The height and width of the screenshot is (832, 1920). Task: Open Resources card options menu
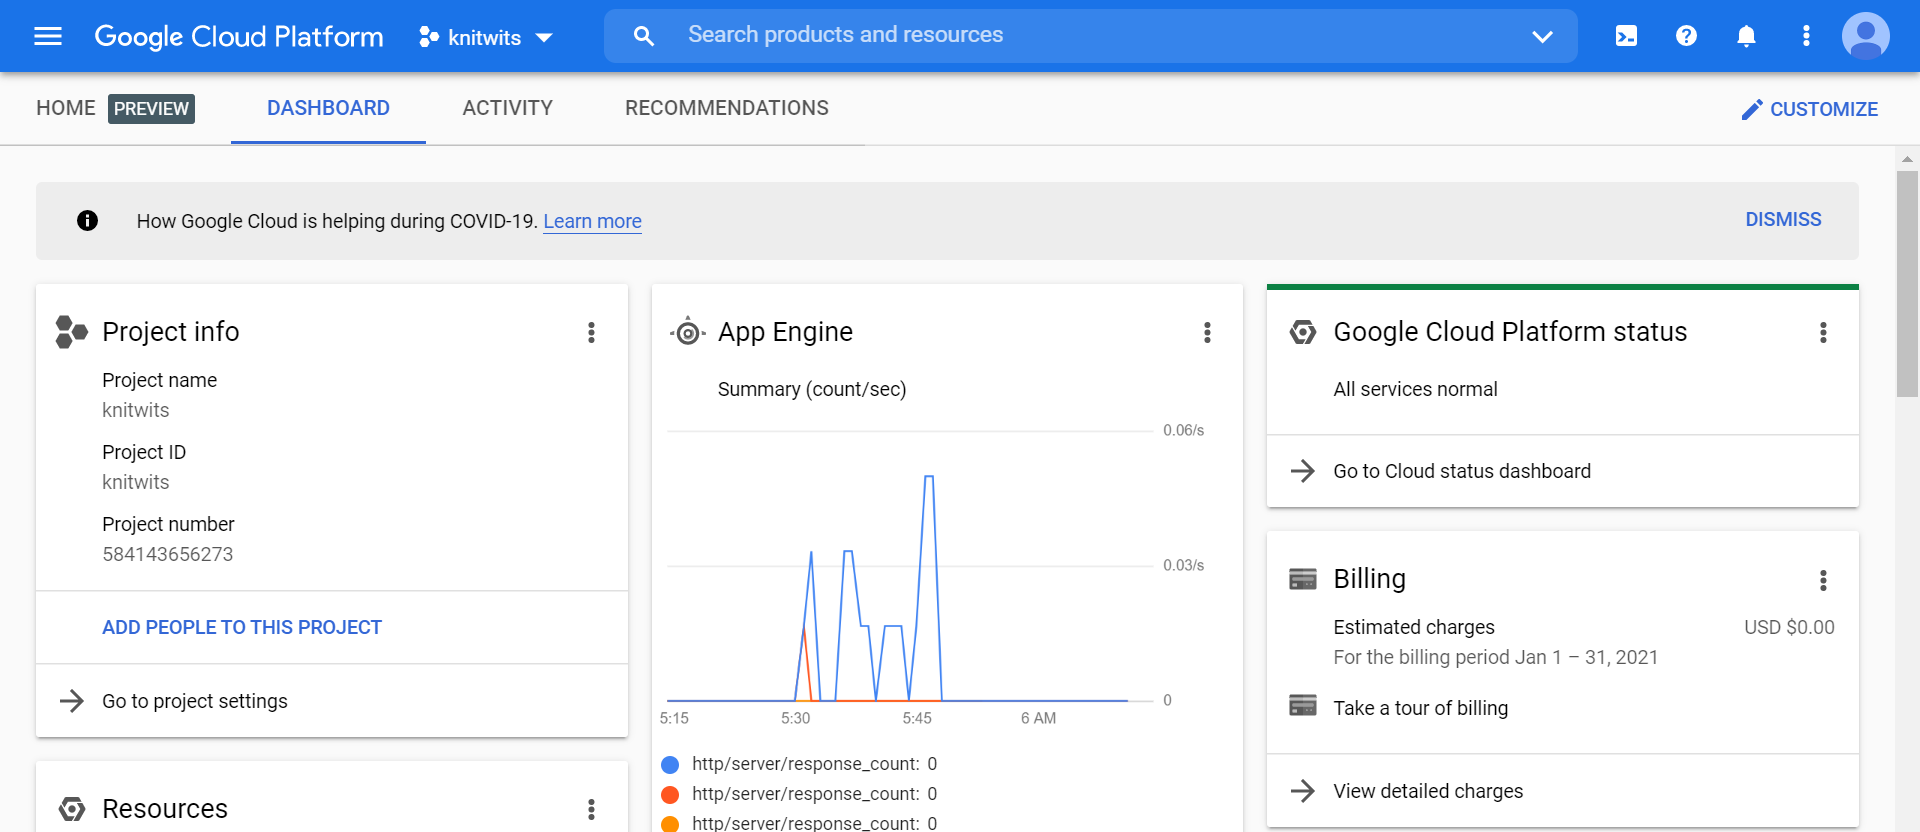591,808
